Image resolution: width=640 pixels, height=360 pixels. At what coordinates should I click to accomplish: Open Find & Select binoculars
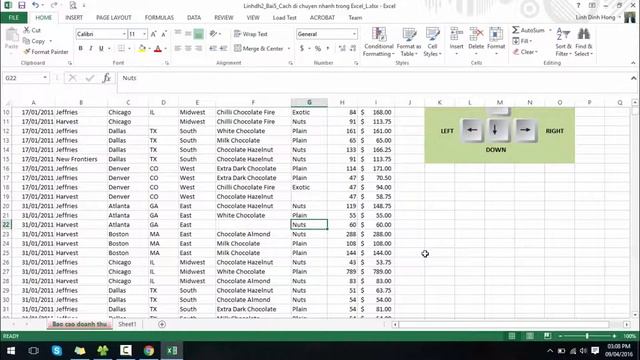[584, 42]
